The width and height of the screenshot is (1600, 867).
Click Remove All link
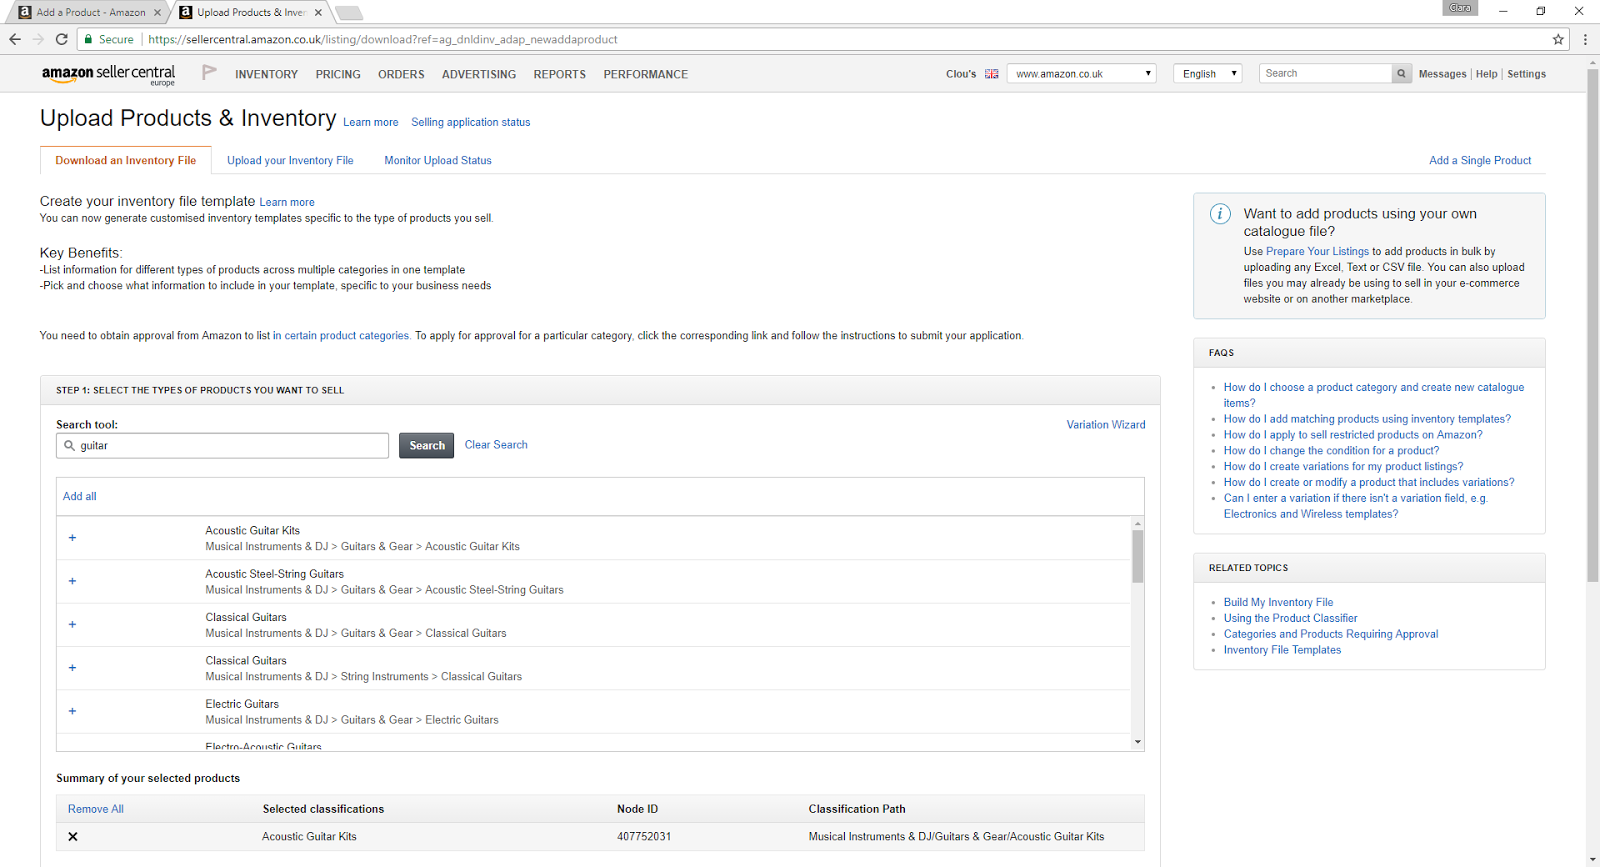click(96, 809)
